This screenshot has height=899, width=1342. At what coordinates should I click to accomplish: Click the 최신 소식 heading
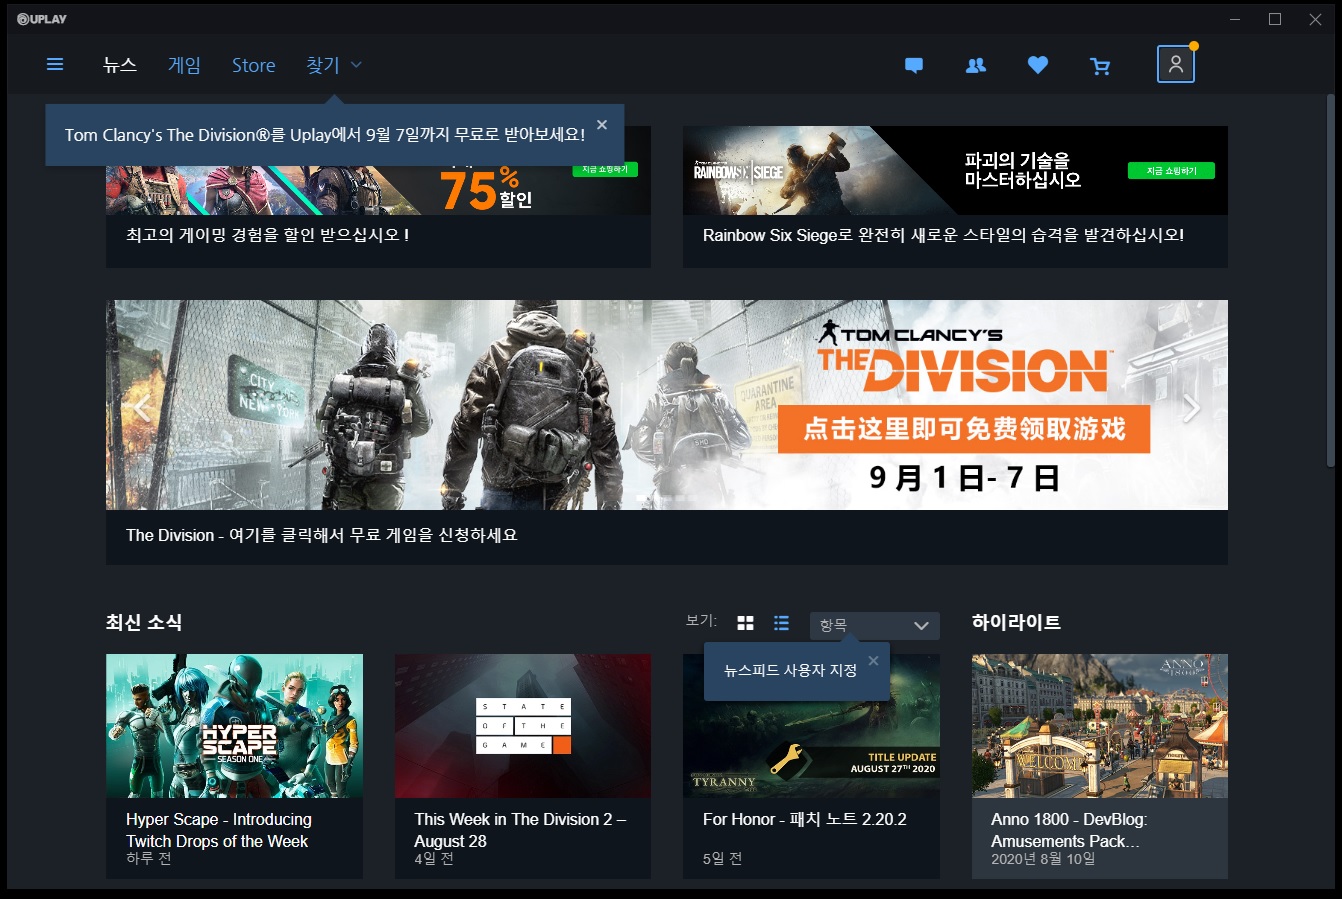(x=144, y=622)
